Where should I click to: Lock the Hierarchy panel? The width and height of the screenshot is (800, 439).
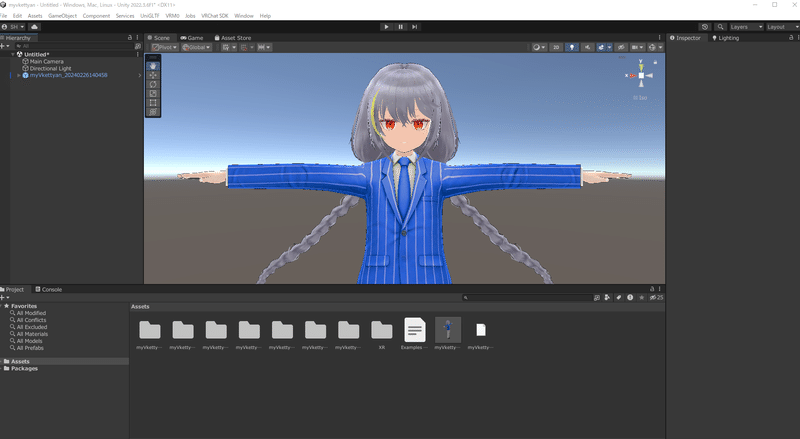pos(130,38)
